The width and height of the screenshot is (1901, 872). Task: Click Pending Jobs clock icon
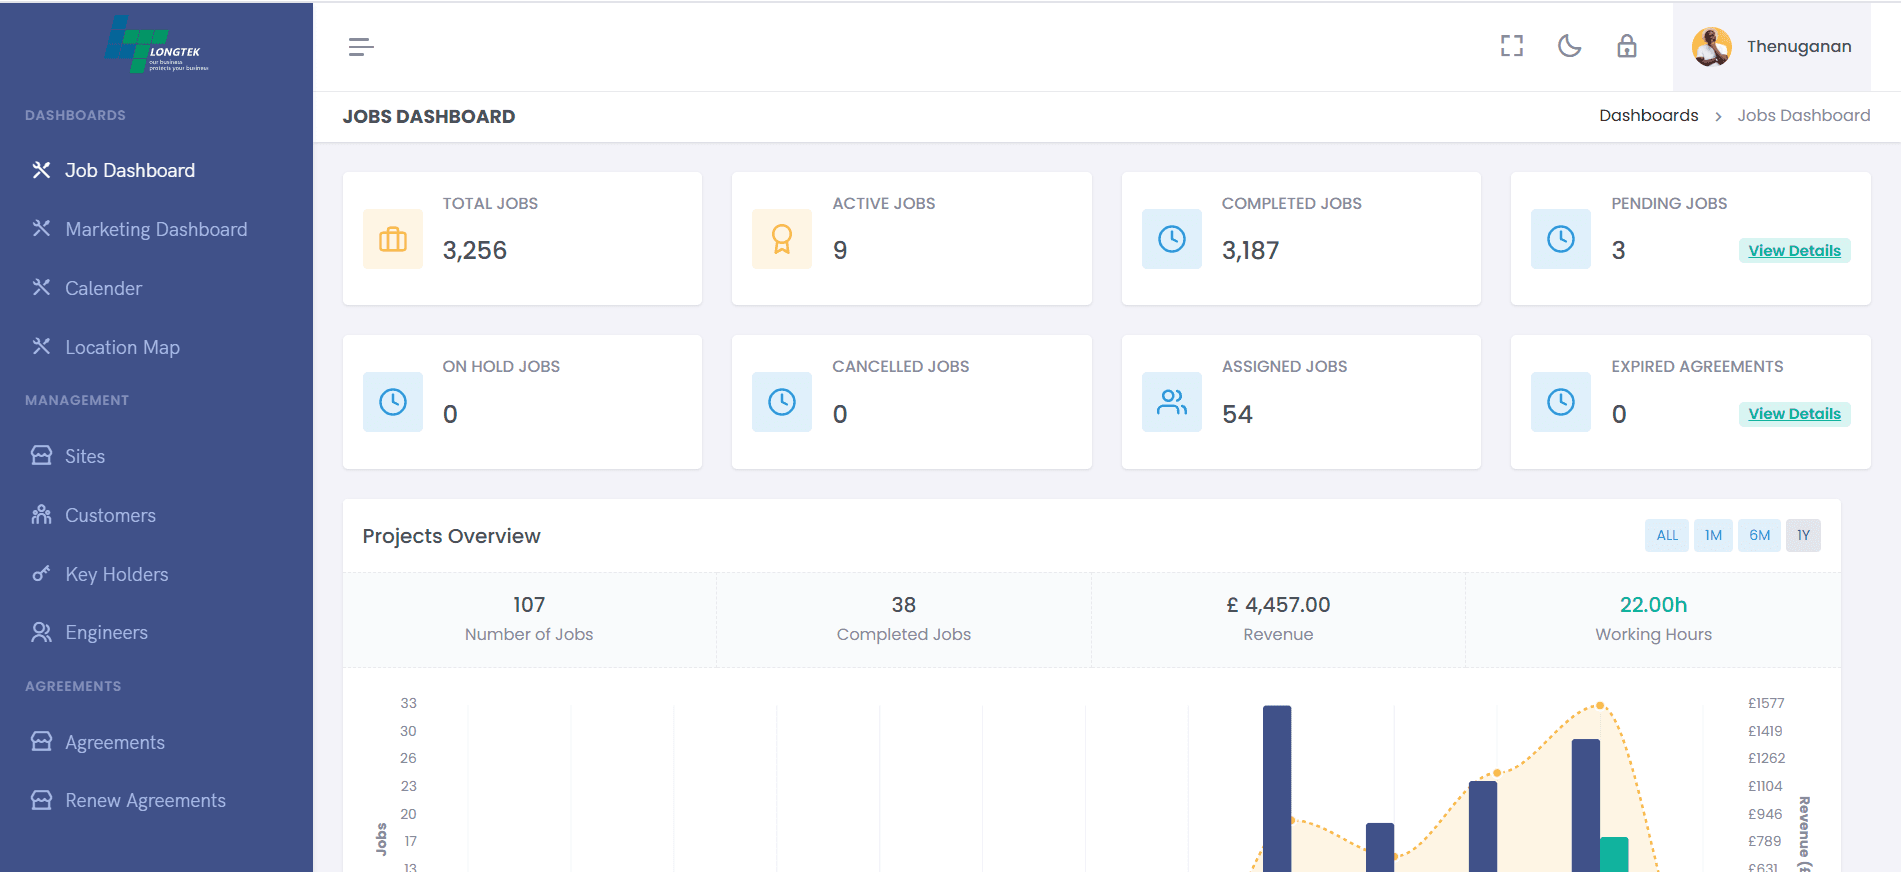coord(1561,239)
